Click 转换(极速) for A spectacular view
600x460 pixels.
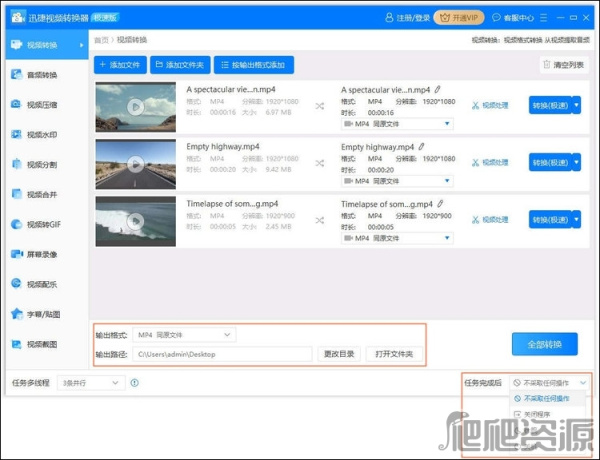point(550,105)
